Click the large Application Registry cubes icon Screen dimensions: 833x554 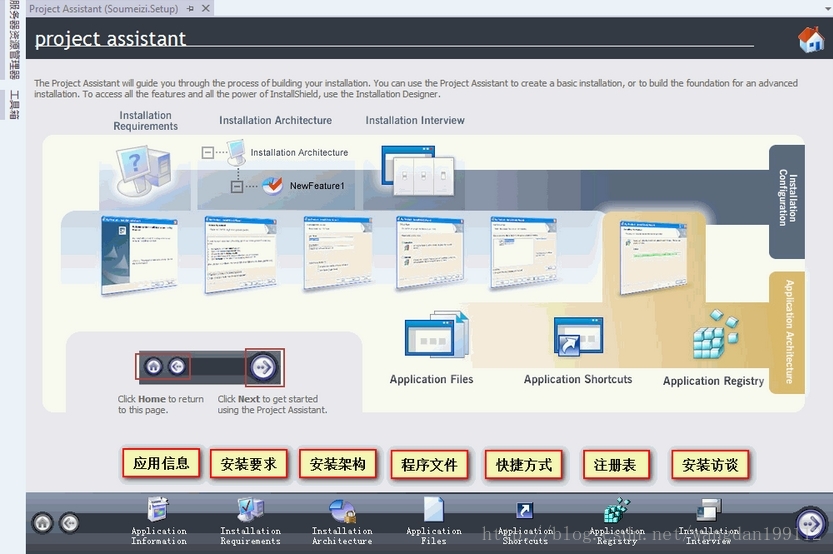(x=716, y=335)
